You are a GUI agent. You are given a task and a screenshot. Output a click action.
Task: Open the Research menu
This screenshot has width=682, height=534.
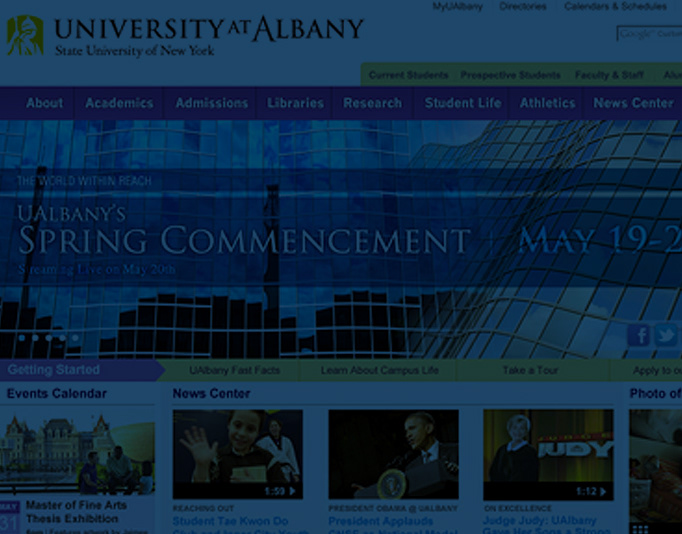point(372,103)
